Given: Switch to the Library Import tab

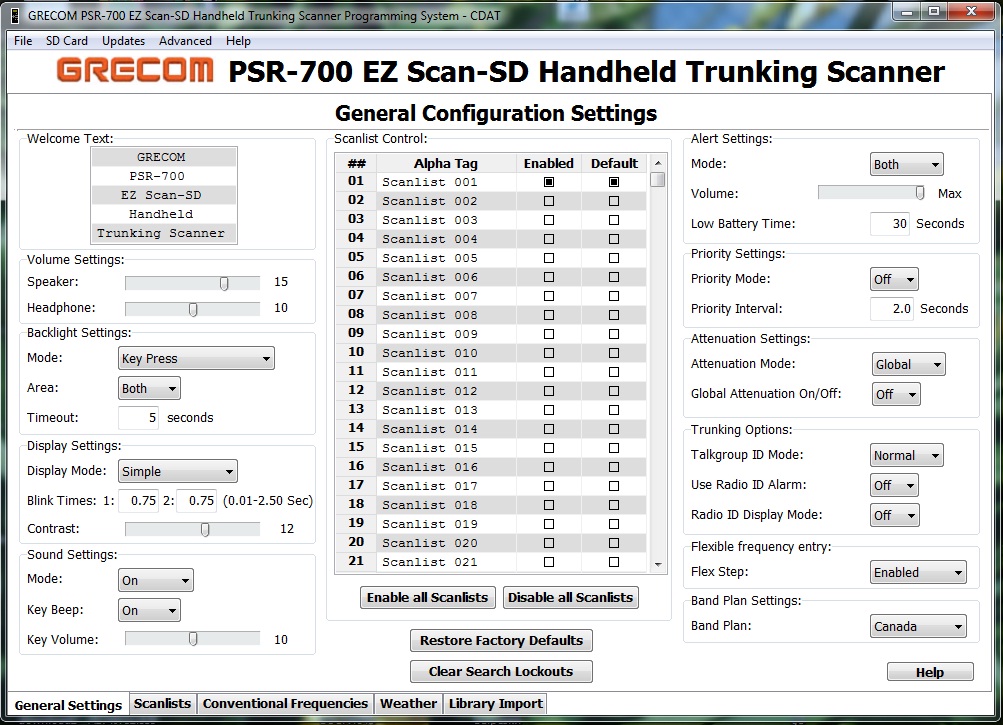Looking at the screenshot, I should click(496, 704).
